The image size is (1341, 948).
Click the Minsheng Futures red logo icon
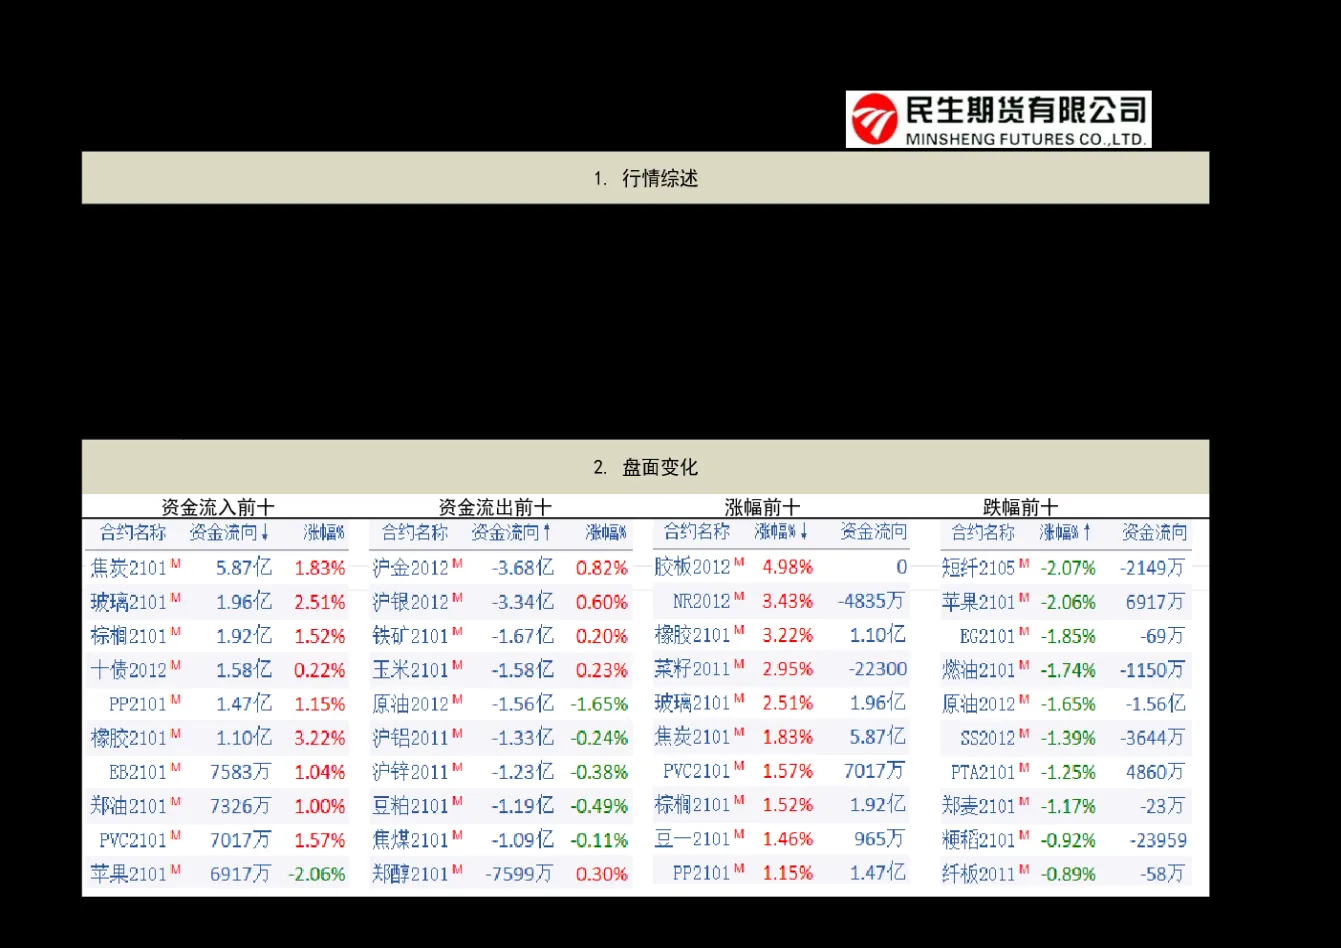(875, 121)
